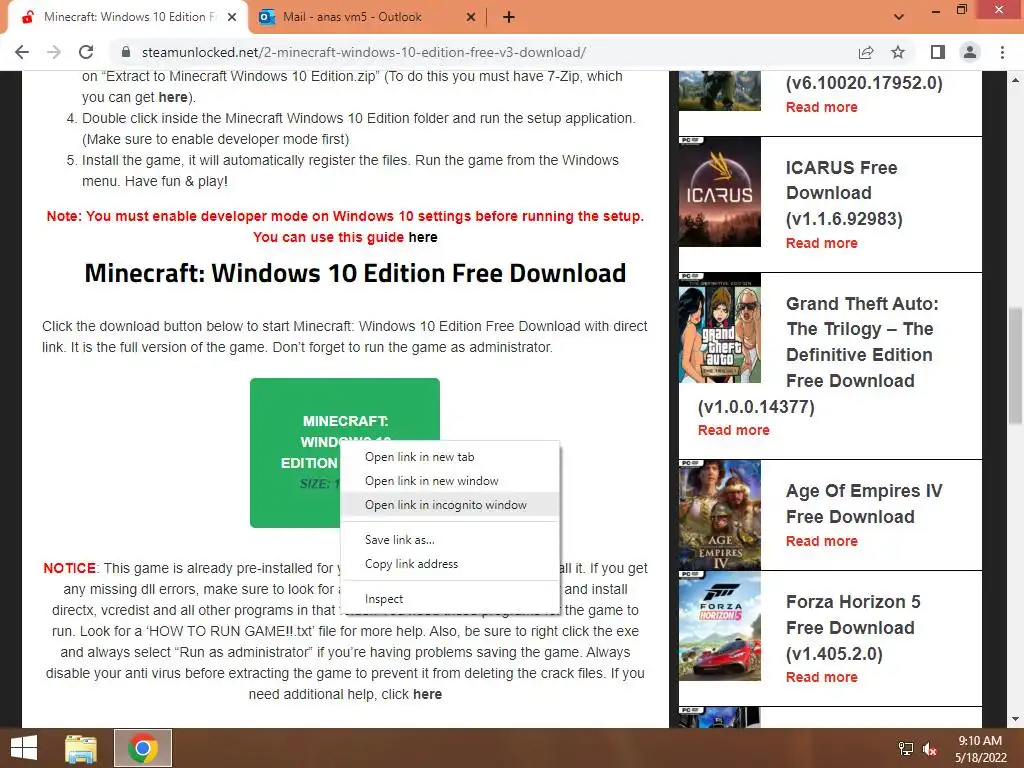Share this page using the share icon
Image resolution: width=1024 pixels, height=768 pixels.
click(866, 52)
